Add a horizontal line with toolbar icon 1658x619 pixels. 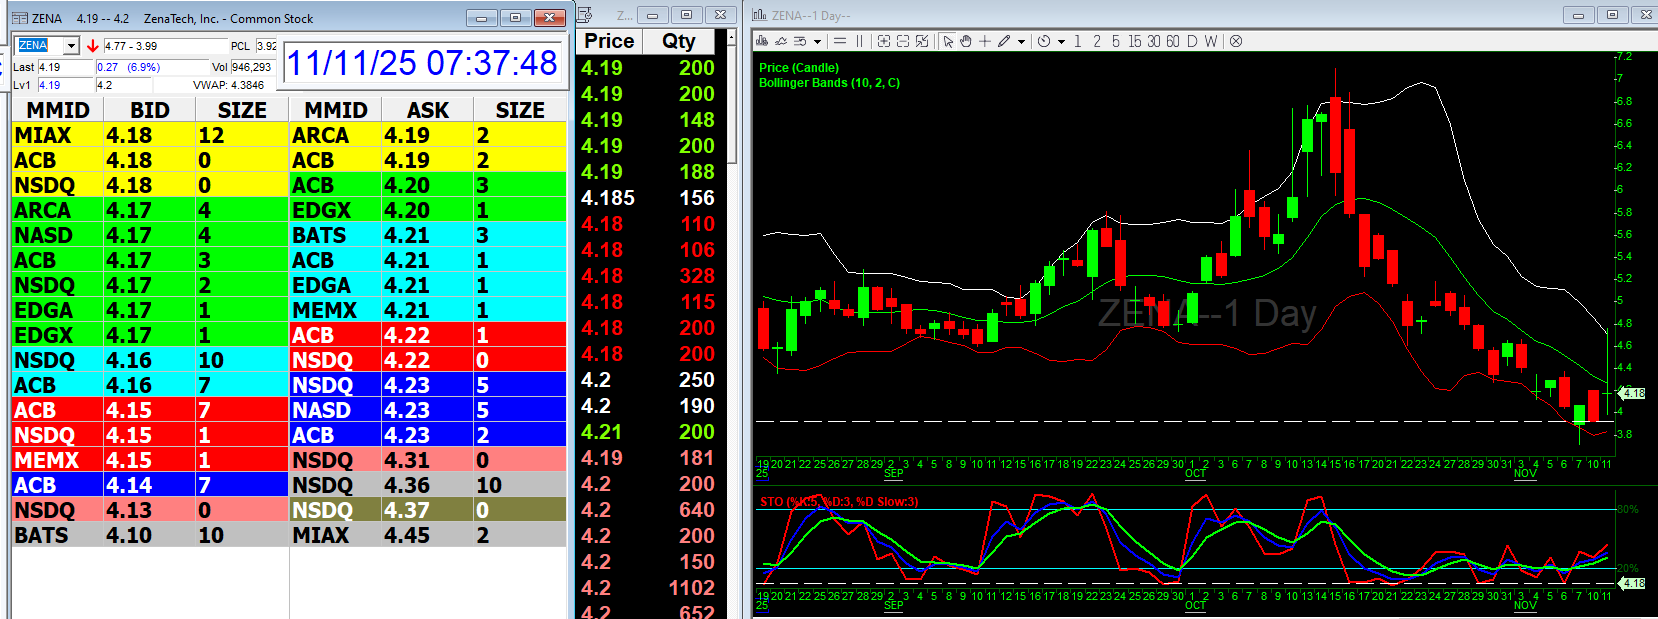click(x=840, y=41)
